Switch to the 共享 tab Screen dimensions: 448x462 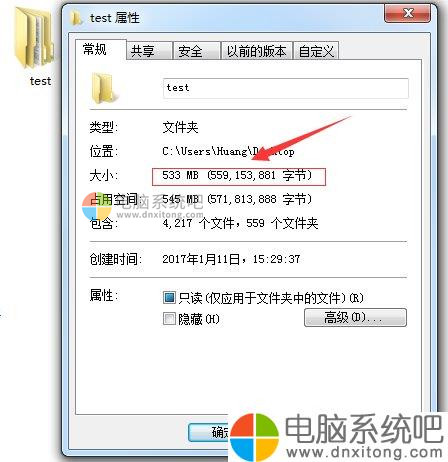tap(149, 51)
